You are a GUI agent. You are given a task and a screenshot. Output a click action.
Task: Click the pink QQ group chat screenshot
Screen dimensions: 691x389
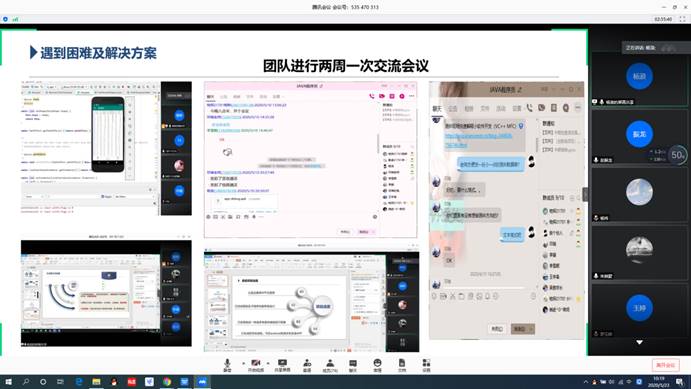coord(310,159)
